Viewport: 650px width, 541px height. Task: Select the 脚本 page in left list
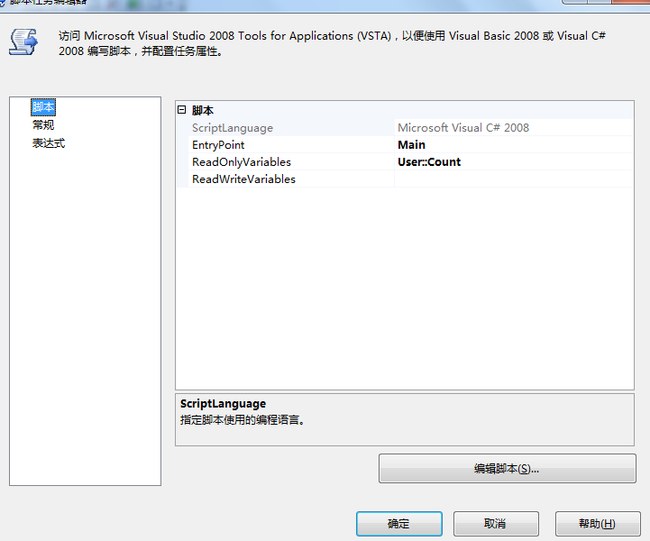coord(43,107)
